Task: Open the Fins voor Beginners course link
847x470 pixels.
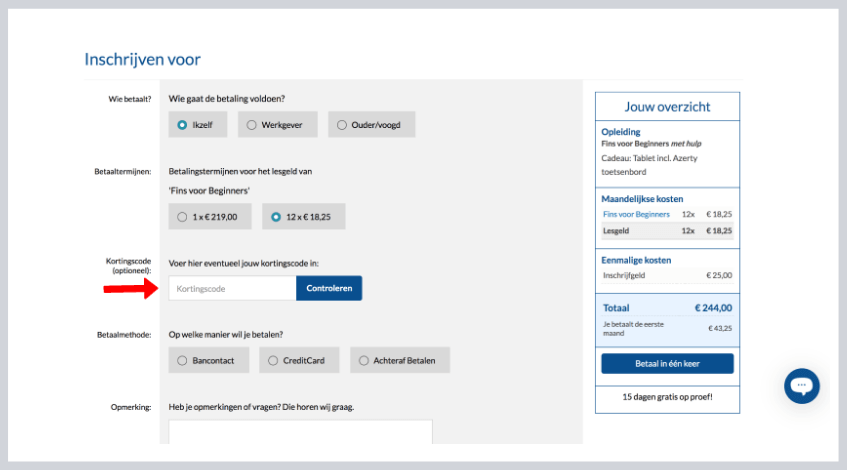Action: click(x=636, y=214)
